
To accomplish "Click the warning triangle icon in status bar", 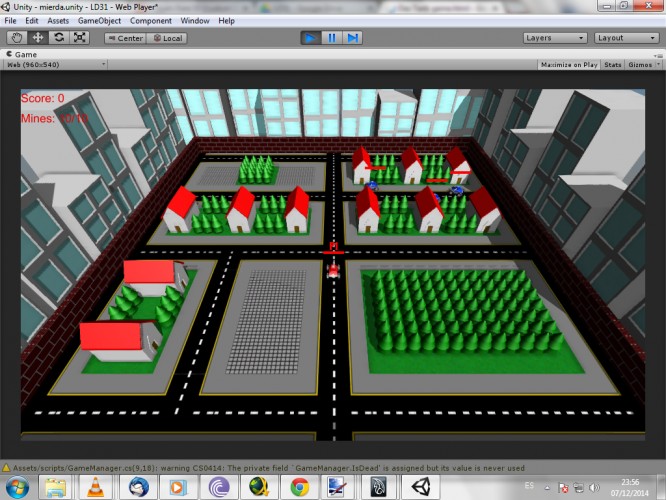I will click(6, 468).
